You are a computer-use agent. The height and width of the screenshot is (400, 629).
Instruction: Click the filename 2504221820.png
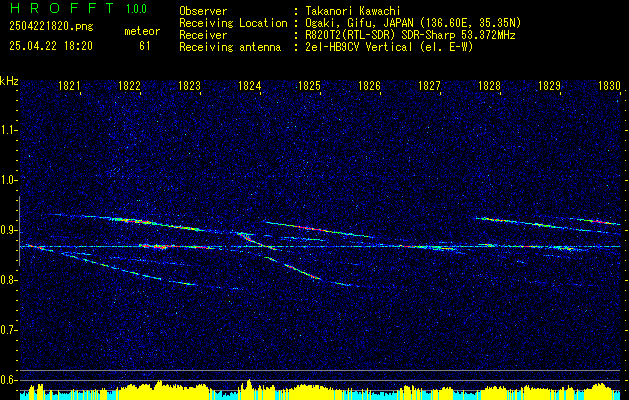pyautogui.click(x=51, y=27)
